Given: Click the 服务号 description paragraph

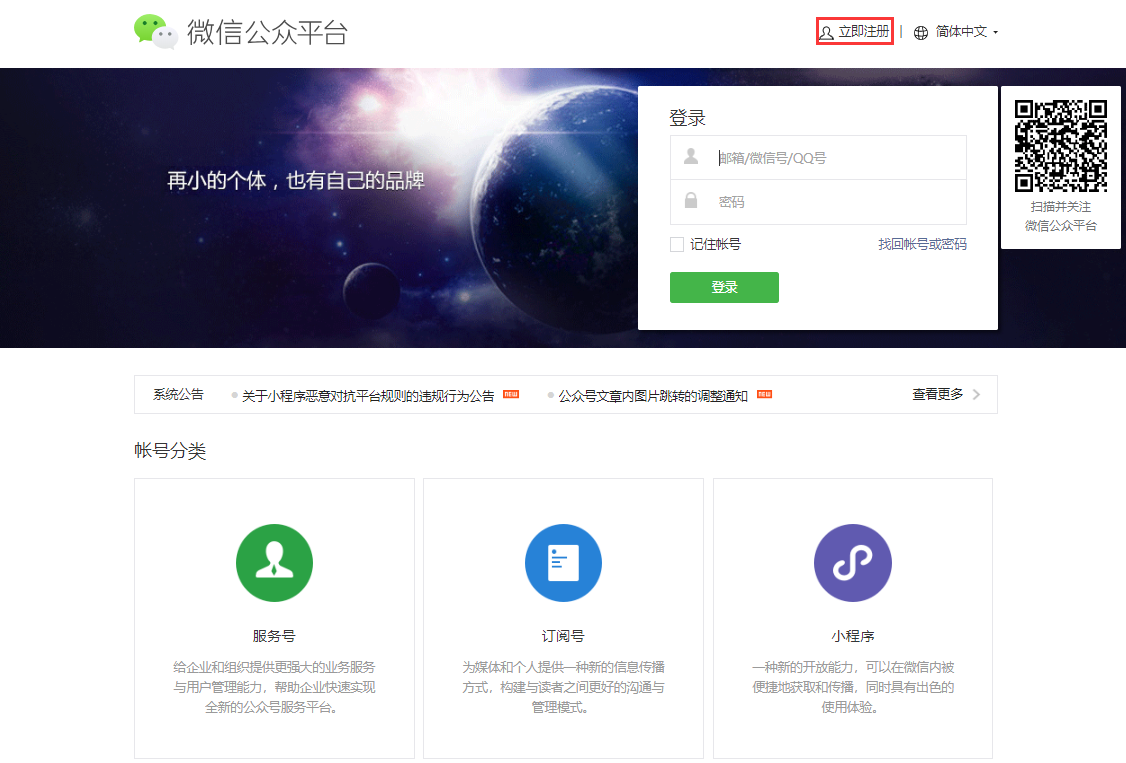Looking at the screenshot, I should (274, 687).
